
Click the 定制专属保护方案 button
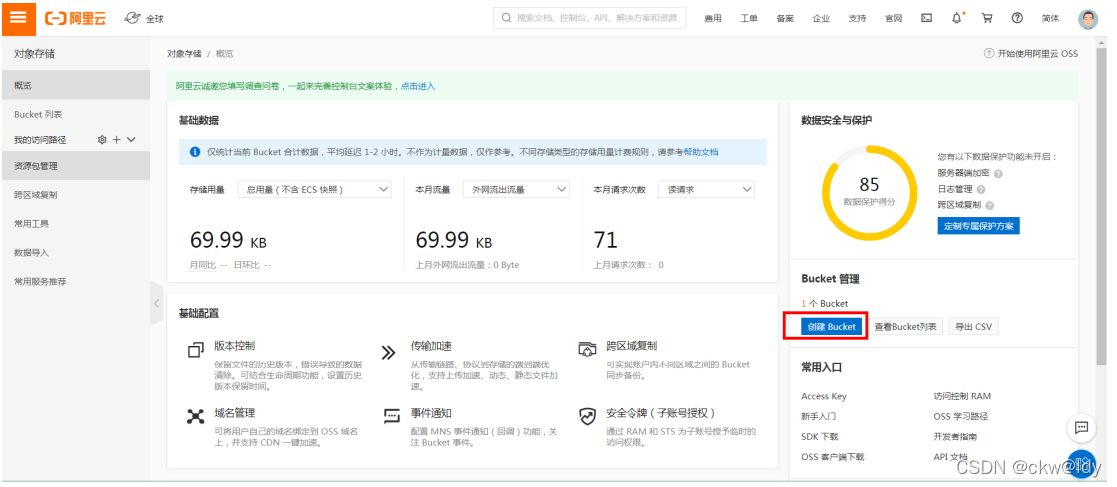978,226
